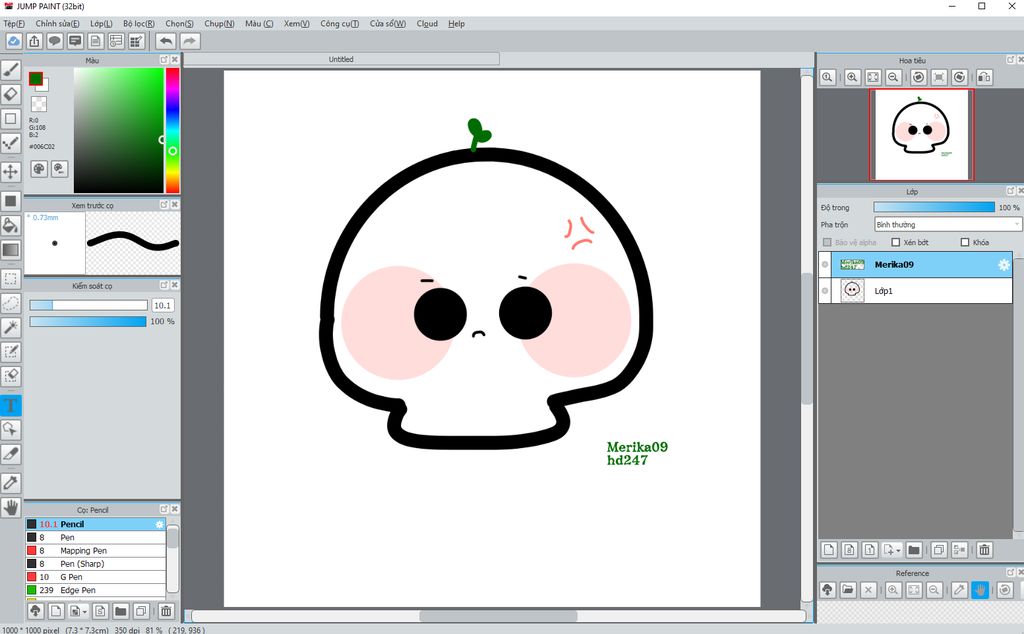Select the Mapping Pen brush
The height and width of the screenshot is (634, 1024).
pos(95,550)
